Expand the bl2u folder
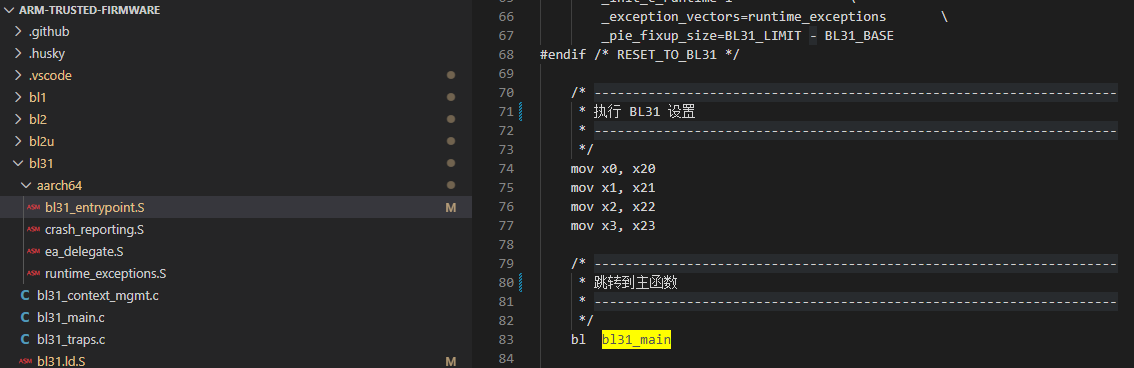Image resolution: width=1134 pixels, height=368 pixels. pos(19,141)
